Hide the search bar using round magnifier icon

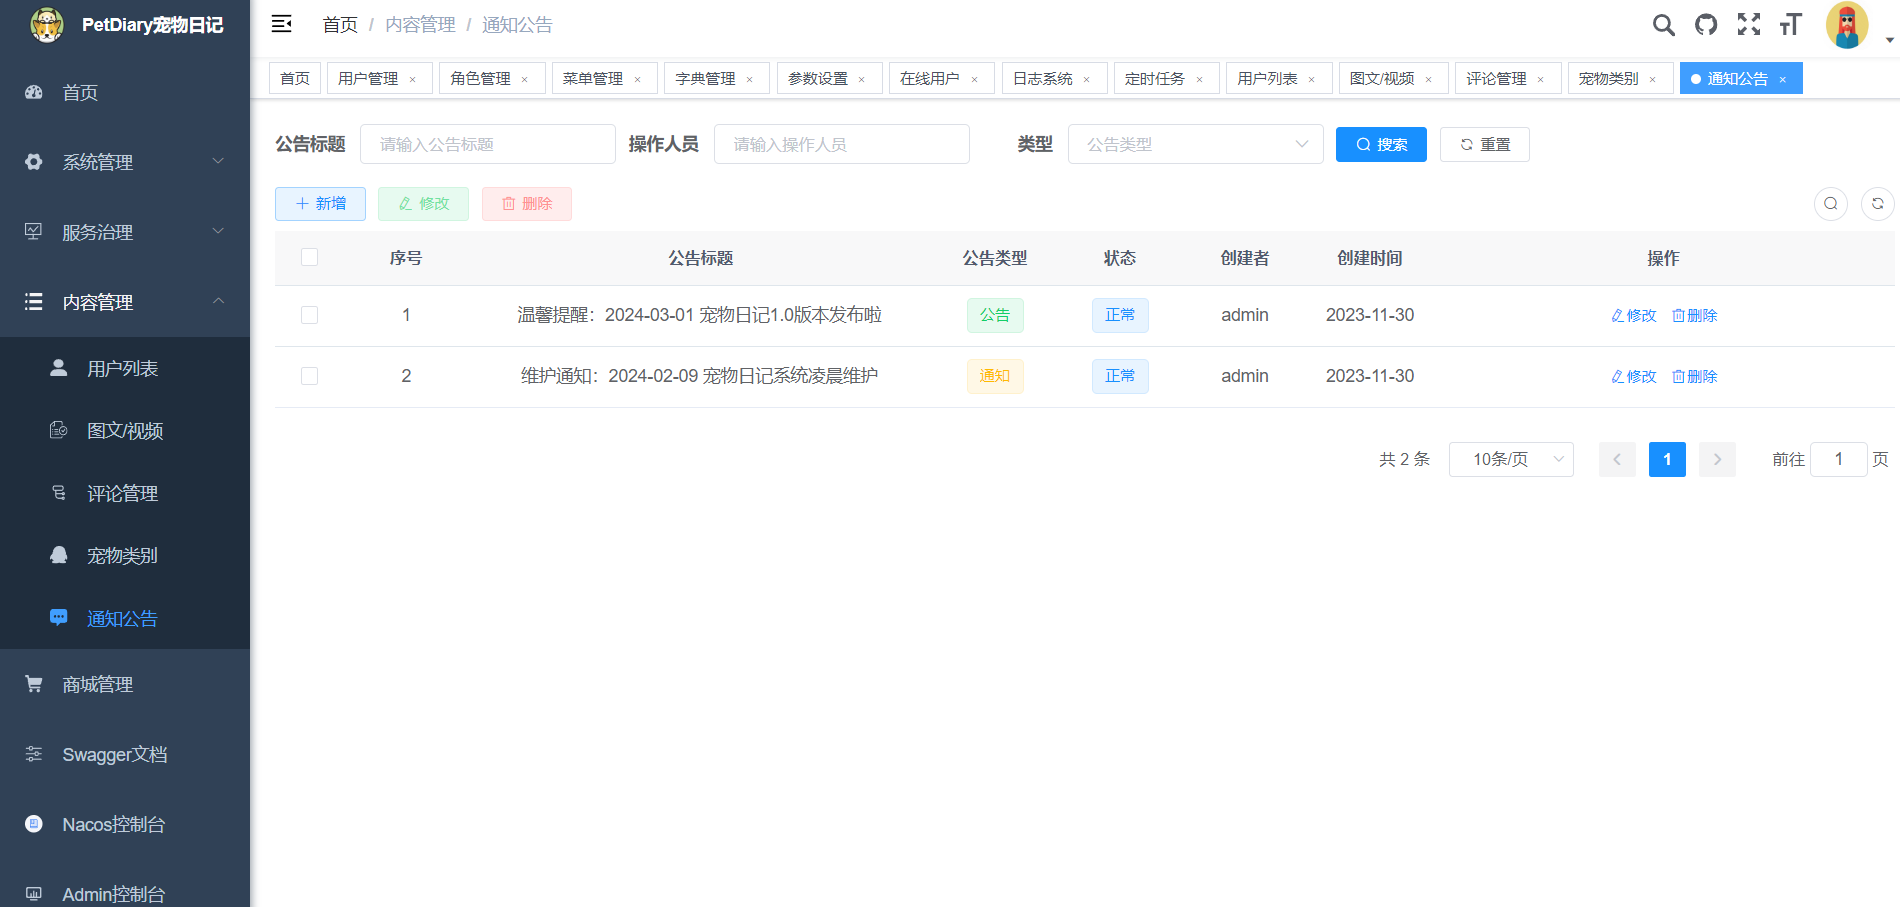(x=1831, y=203)
